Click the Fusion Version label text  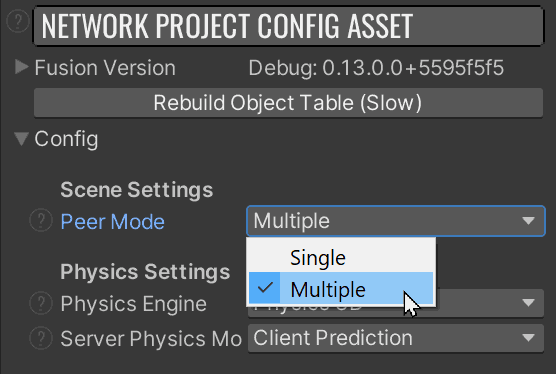[105, 67]
